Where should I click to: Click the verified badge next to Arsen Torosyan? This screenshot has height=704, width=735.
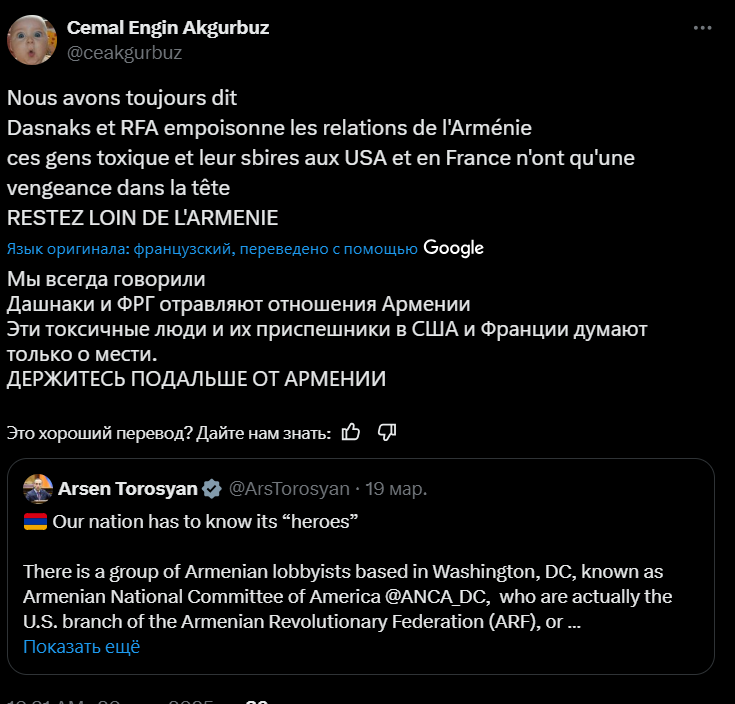(x=212, y=489)
